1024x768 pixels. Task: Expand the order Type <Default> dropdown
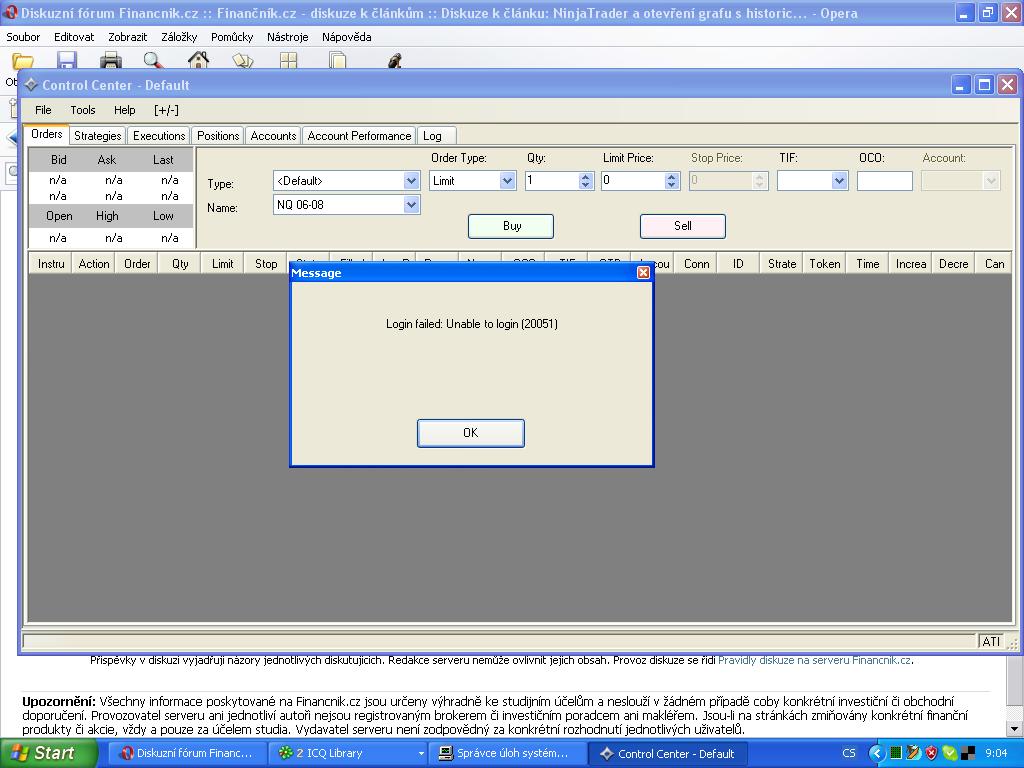pos(411,181)
